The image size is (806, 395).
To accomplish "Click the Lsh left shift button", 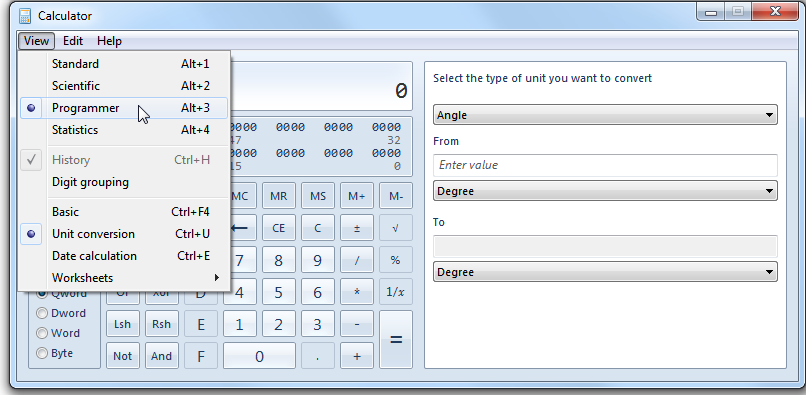I will (x=122, y=324).
